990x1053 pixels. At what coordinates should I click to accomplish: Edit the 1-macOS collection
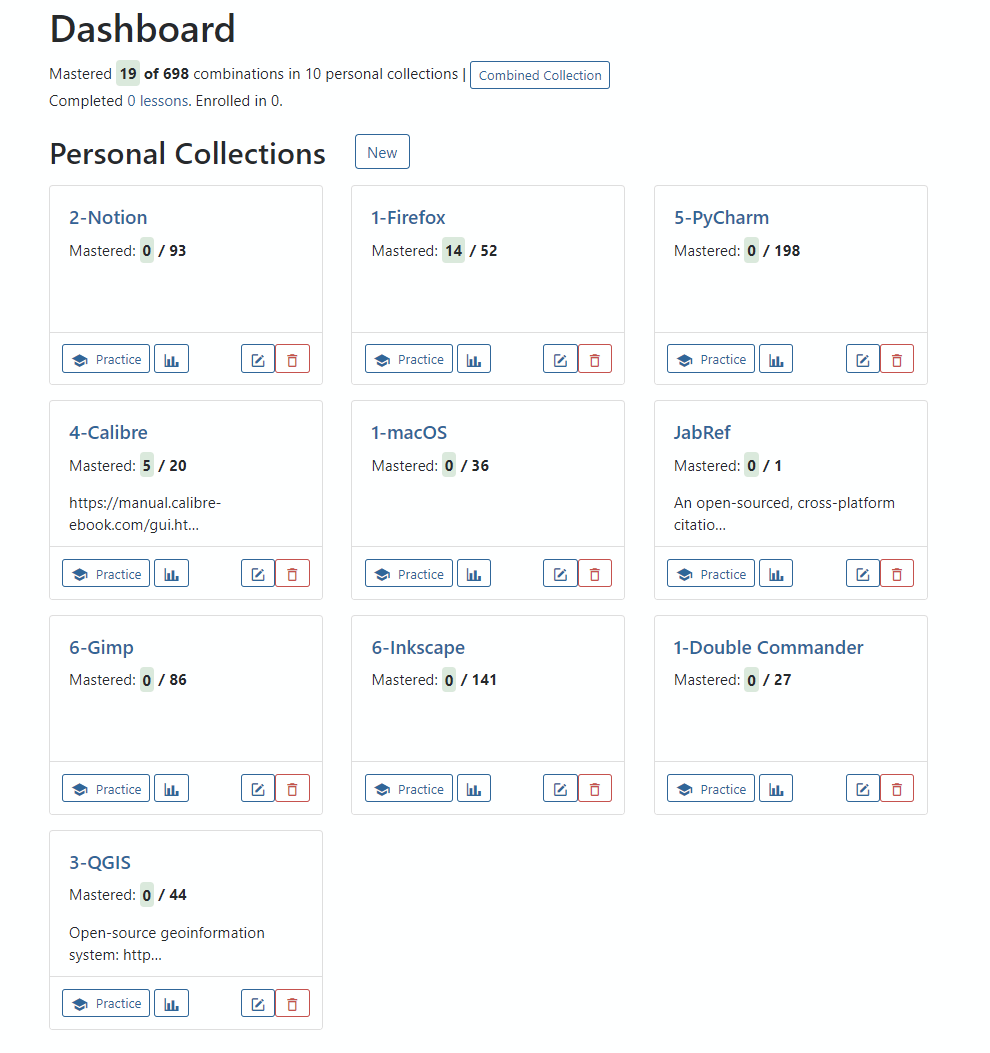[x=560, y=574]
